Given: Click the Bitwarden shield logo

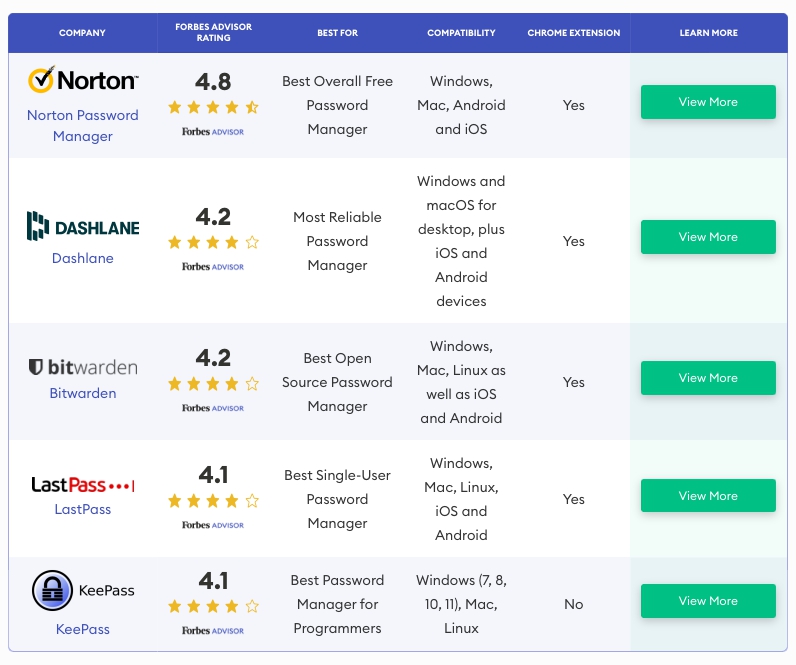Looking at the screenshot, I should point(36,367).
